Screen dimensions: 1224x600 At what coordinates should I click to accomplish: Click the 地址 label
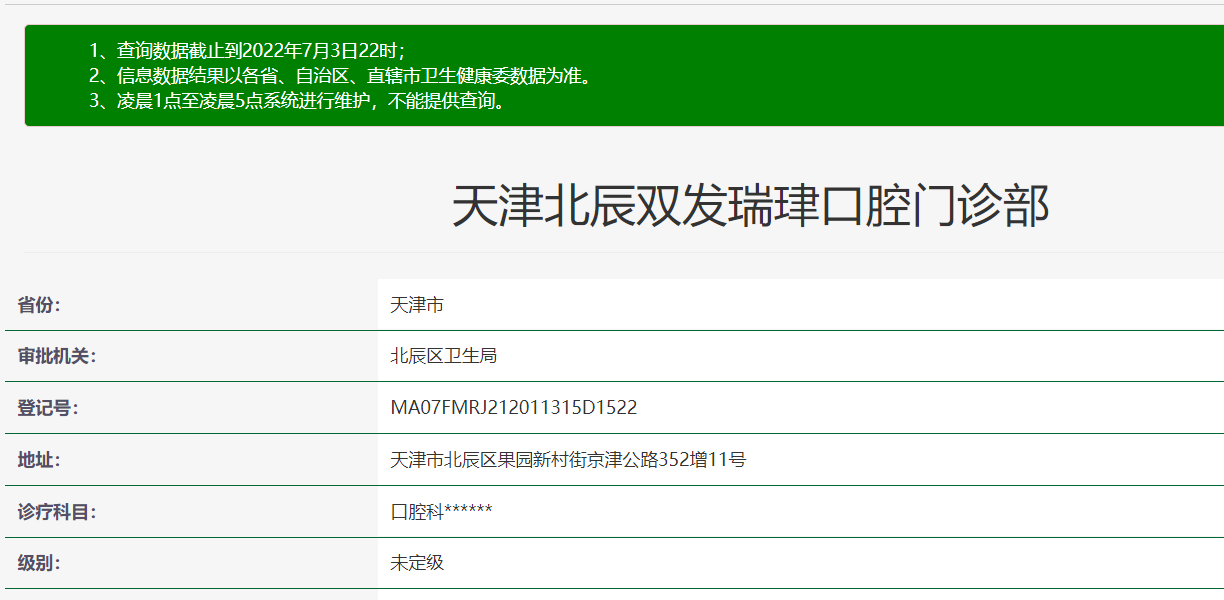[x=39, y=460]
